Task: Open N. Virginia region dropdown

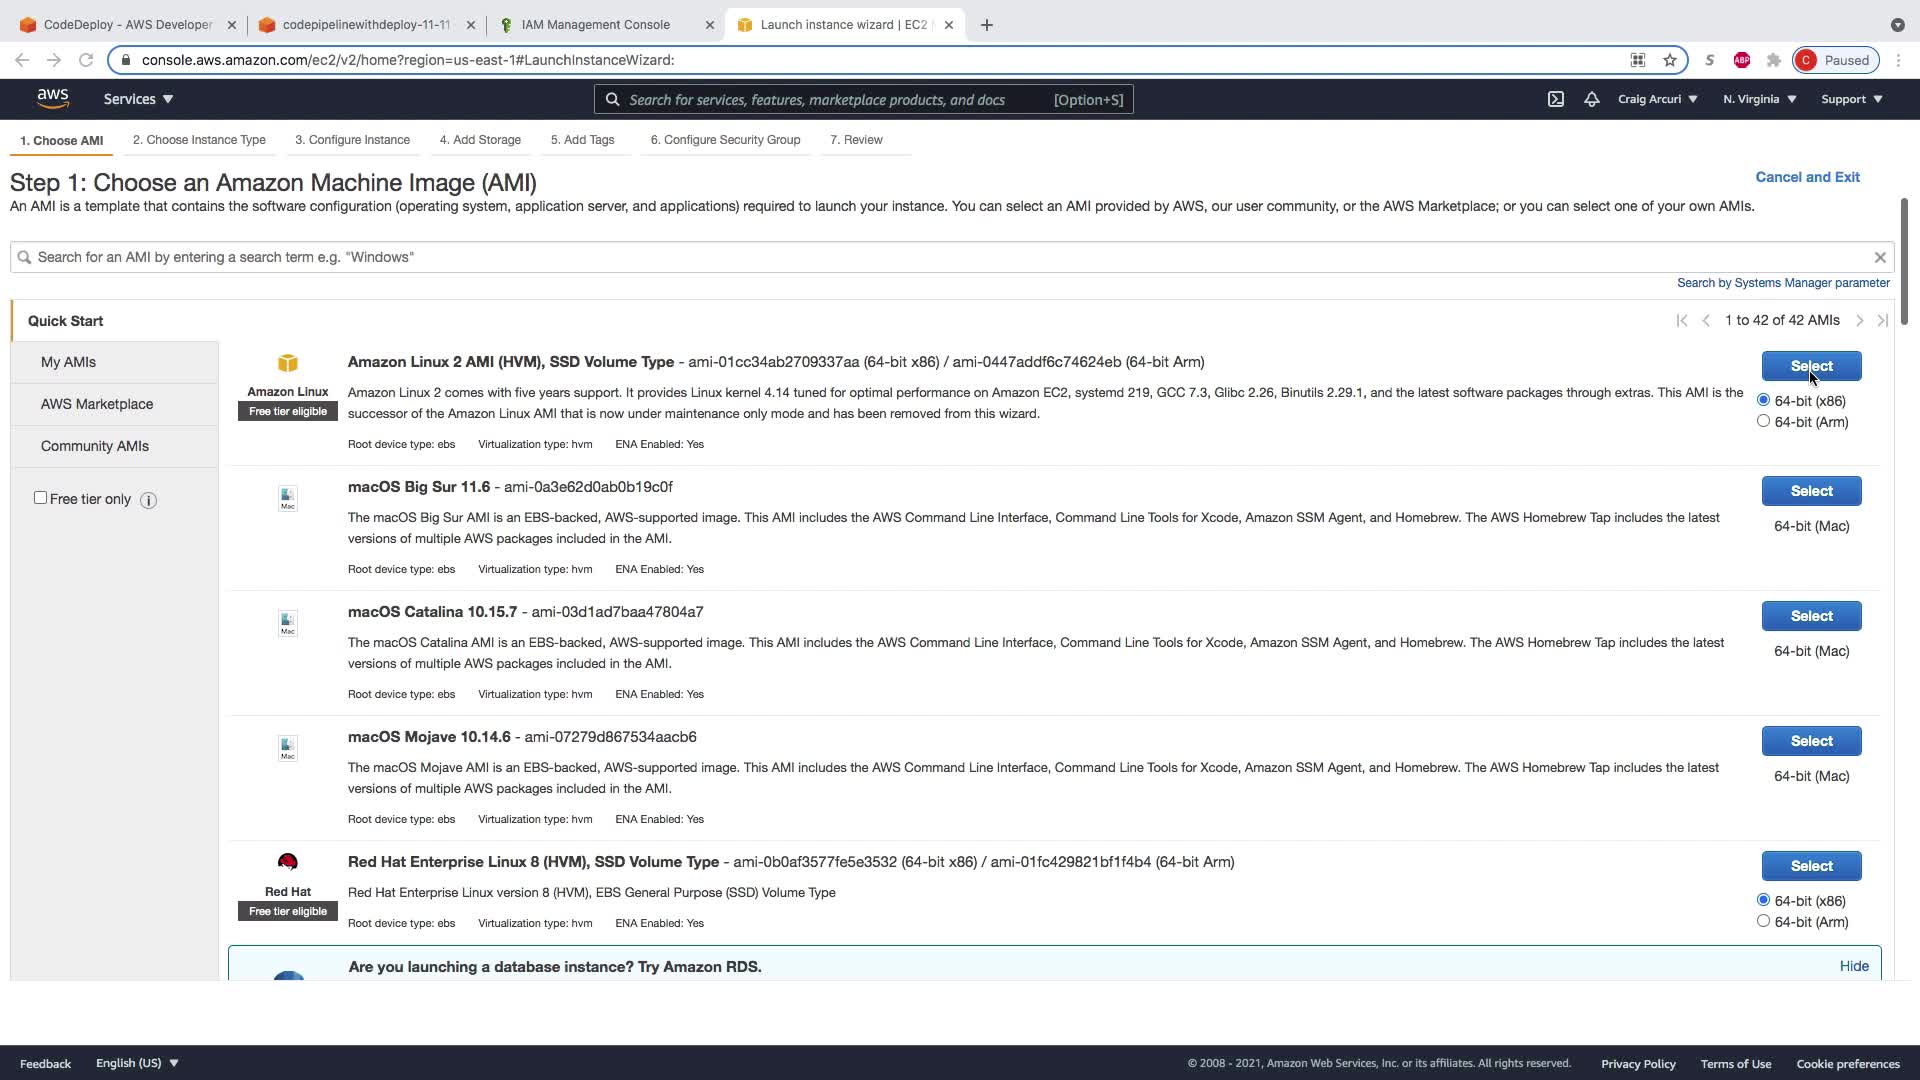Action: click(x=1759, y=99)
